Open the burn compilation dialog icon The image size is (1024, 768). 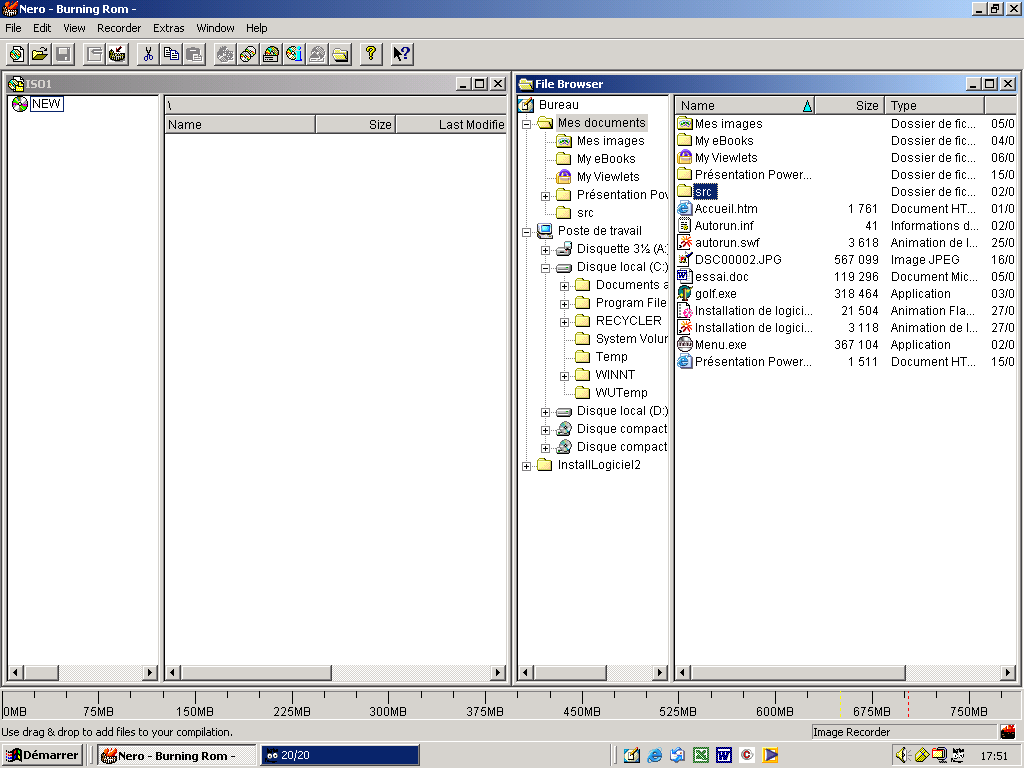pos(118,54)
